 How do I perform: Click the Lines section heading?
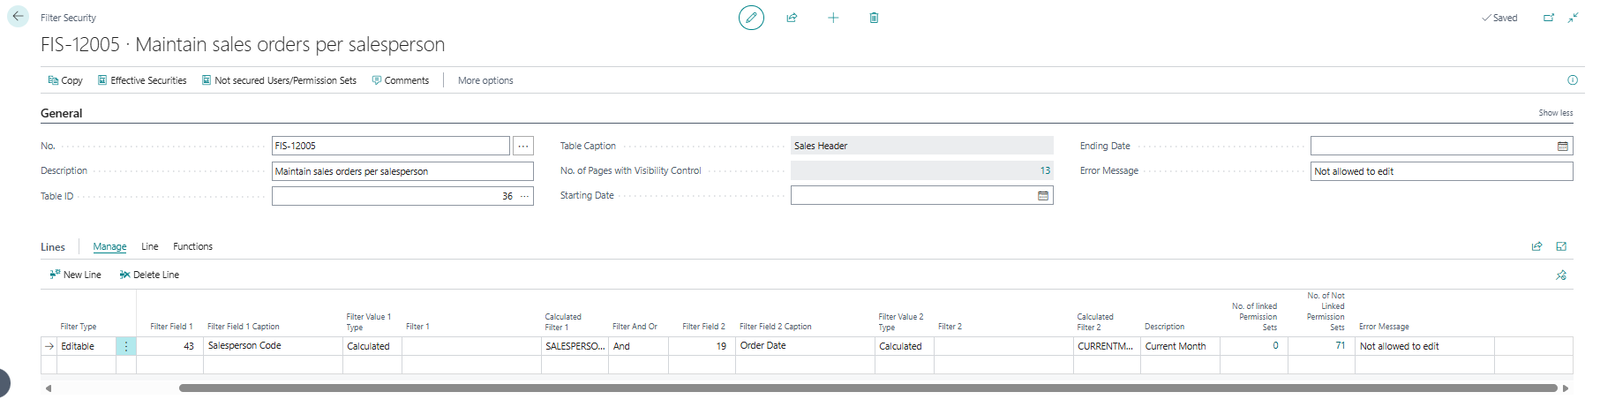[53, 247]
